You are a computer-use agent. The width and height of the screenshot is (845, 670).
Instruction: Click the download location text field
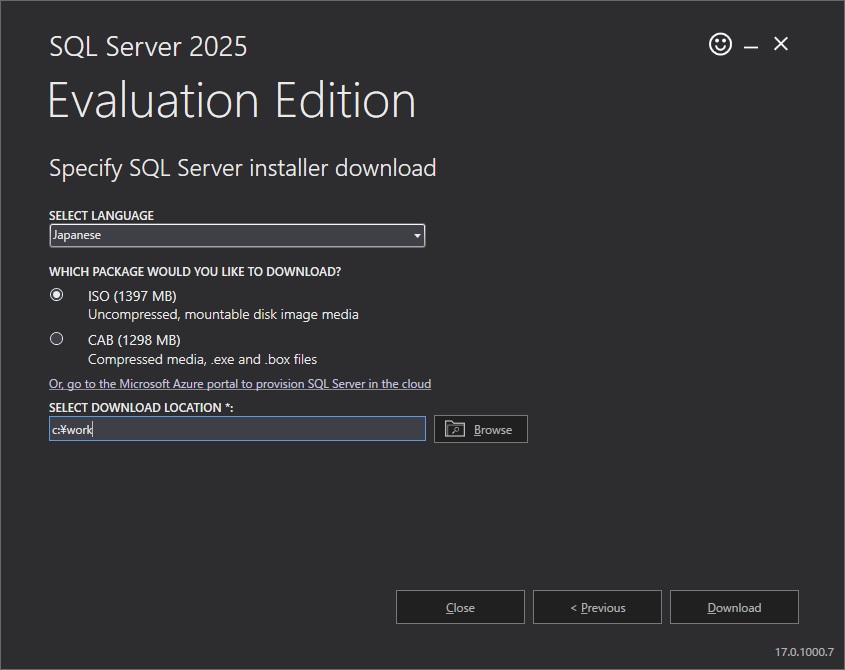click(237, 428)
